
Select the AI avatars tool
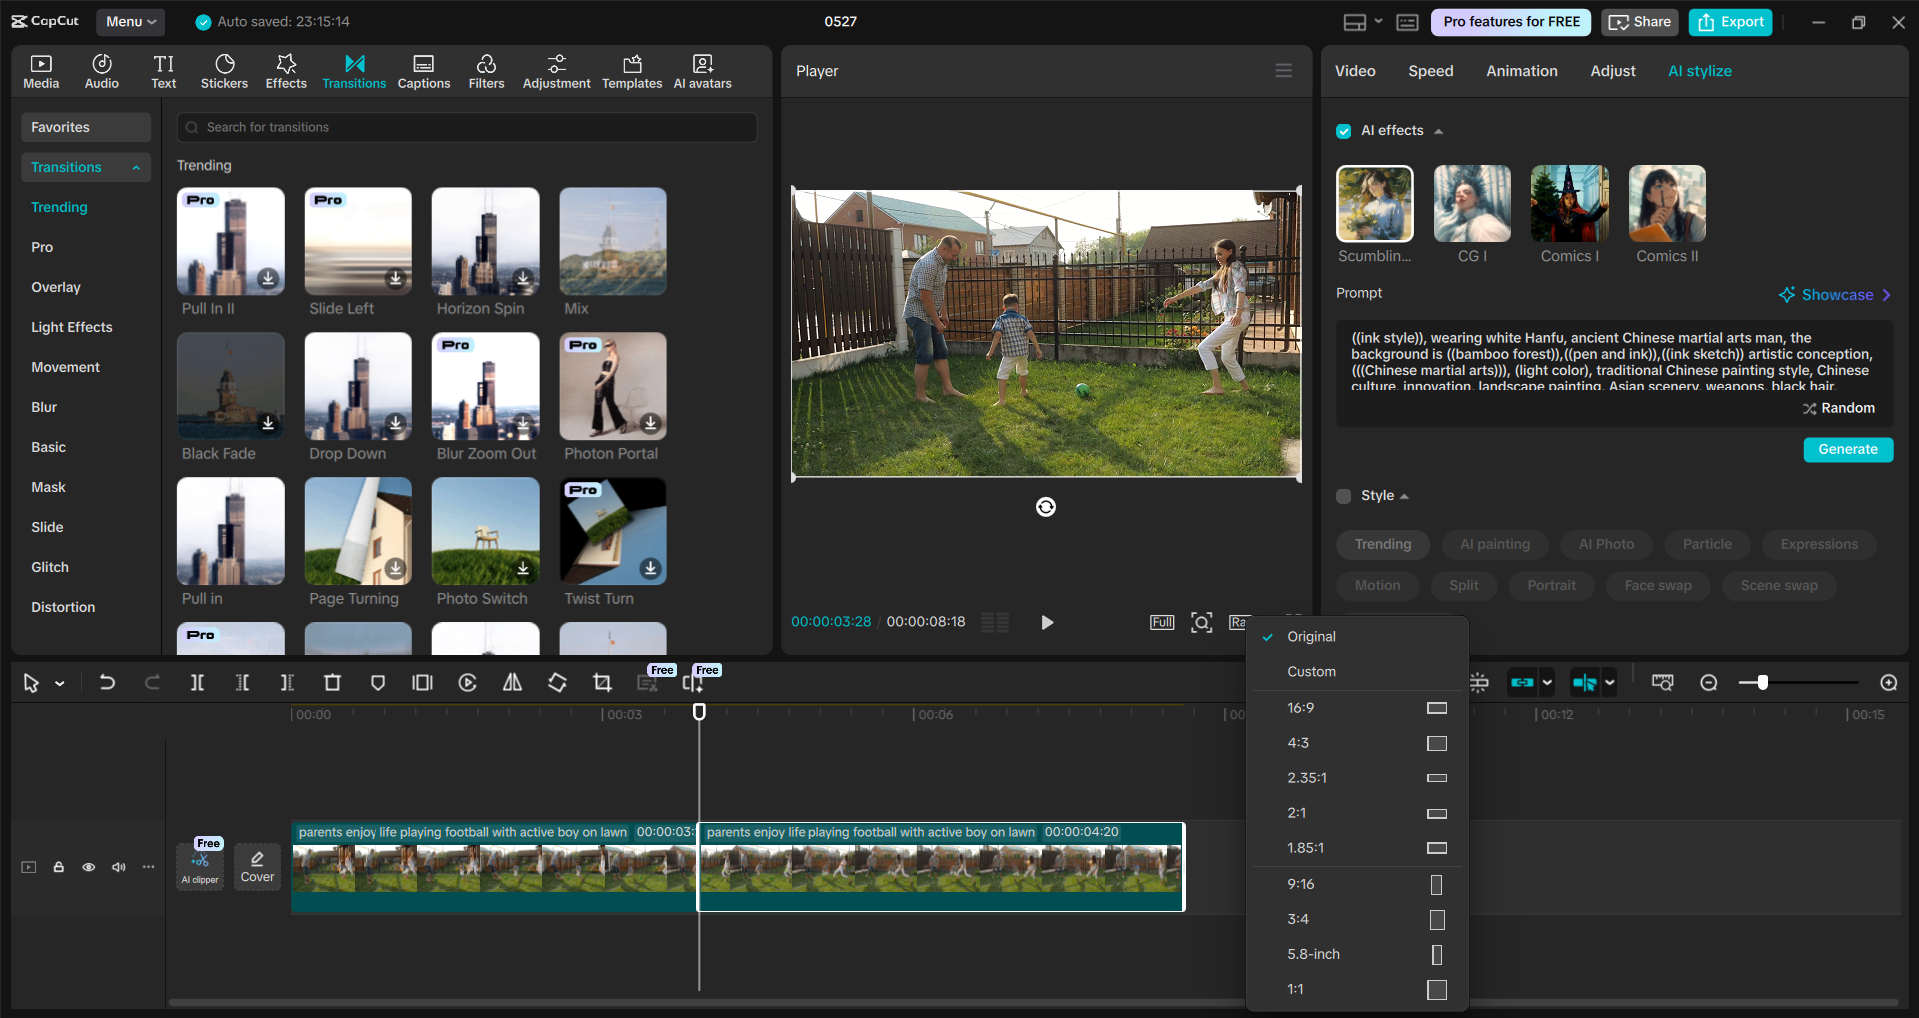coord(701,70)
